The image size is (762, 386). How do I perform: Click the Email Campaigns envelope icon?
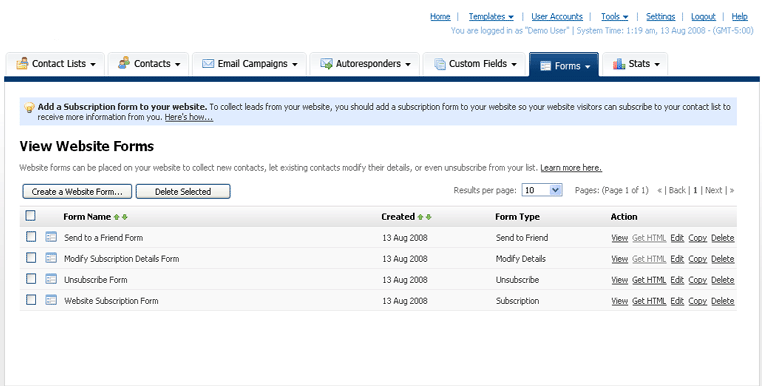(x=208, y=64)
